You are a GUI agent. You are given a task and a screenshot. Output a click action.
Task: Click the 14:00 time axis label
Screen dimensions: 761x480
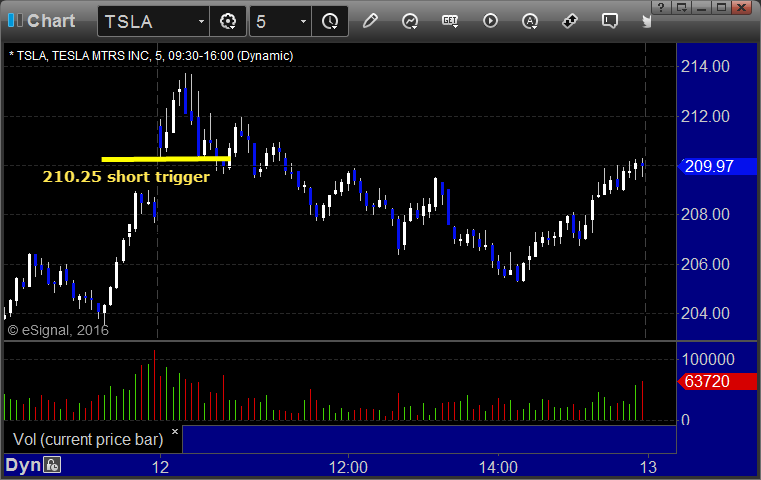pos(498,467)
